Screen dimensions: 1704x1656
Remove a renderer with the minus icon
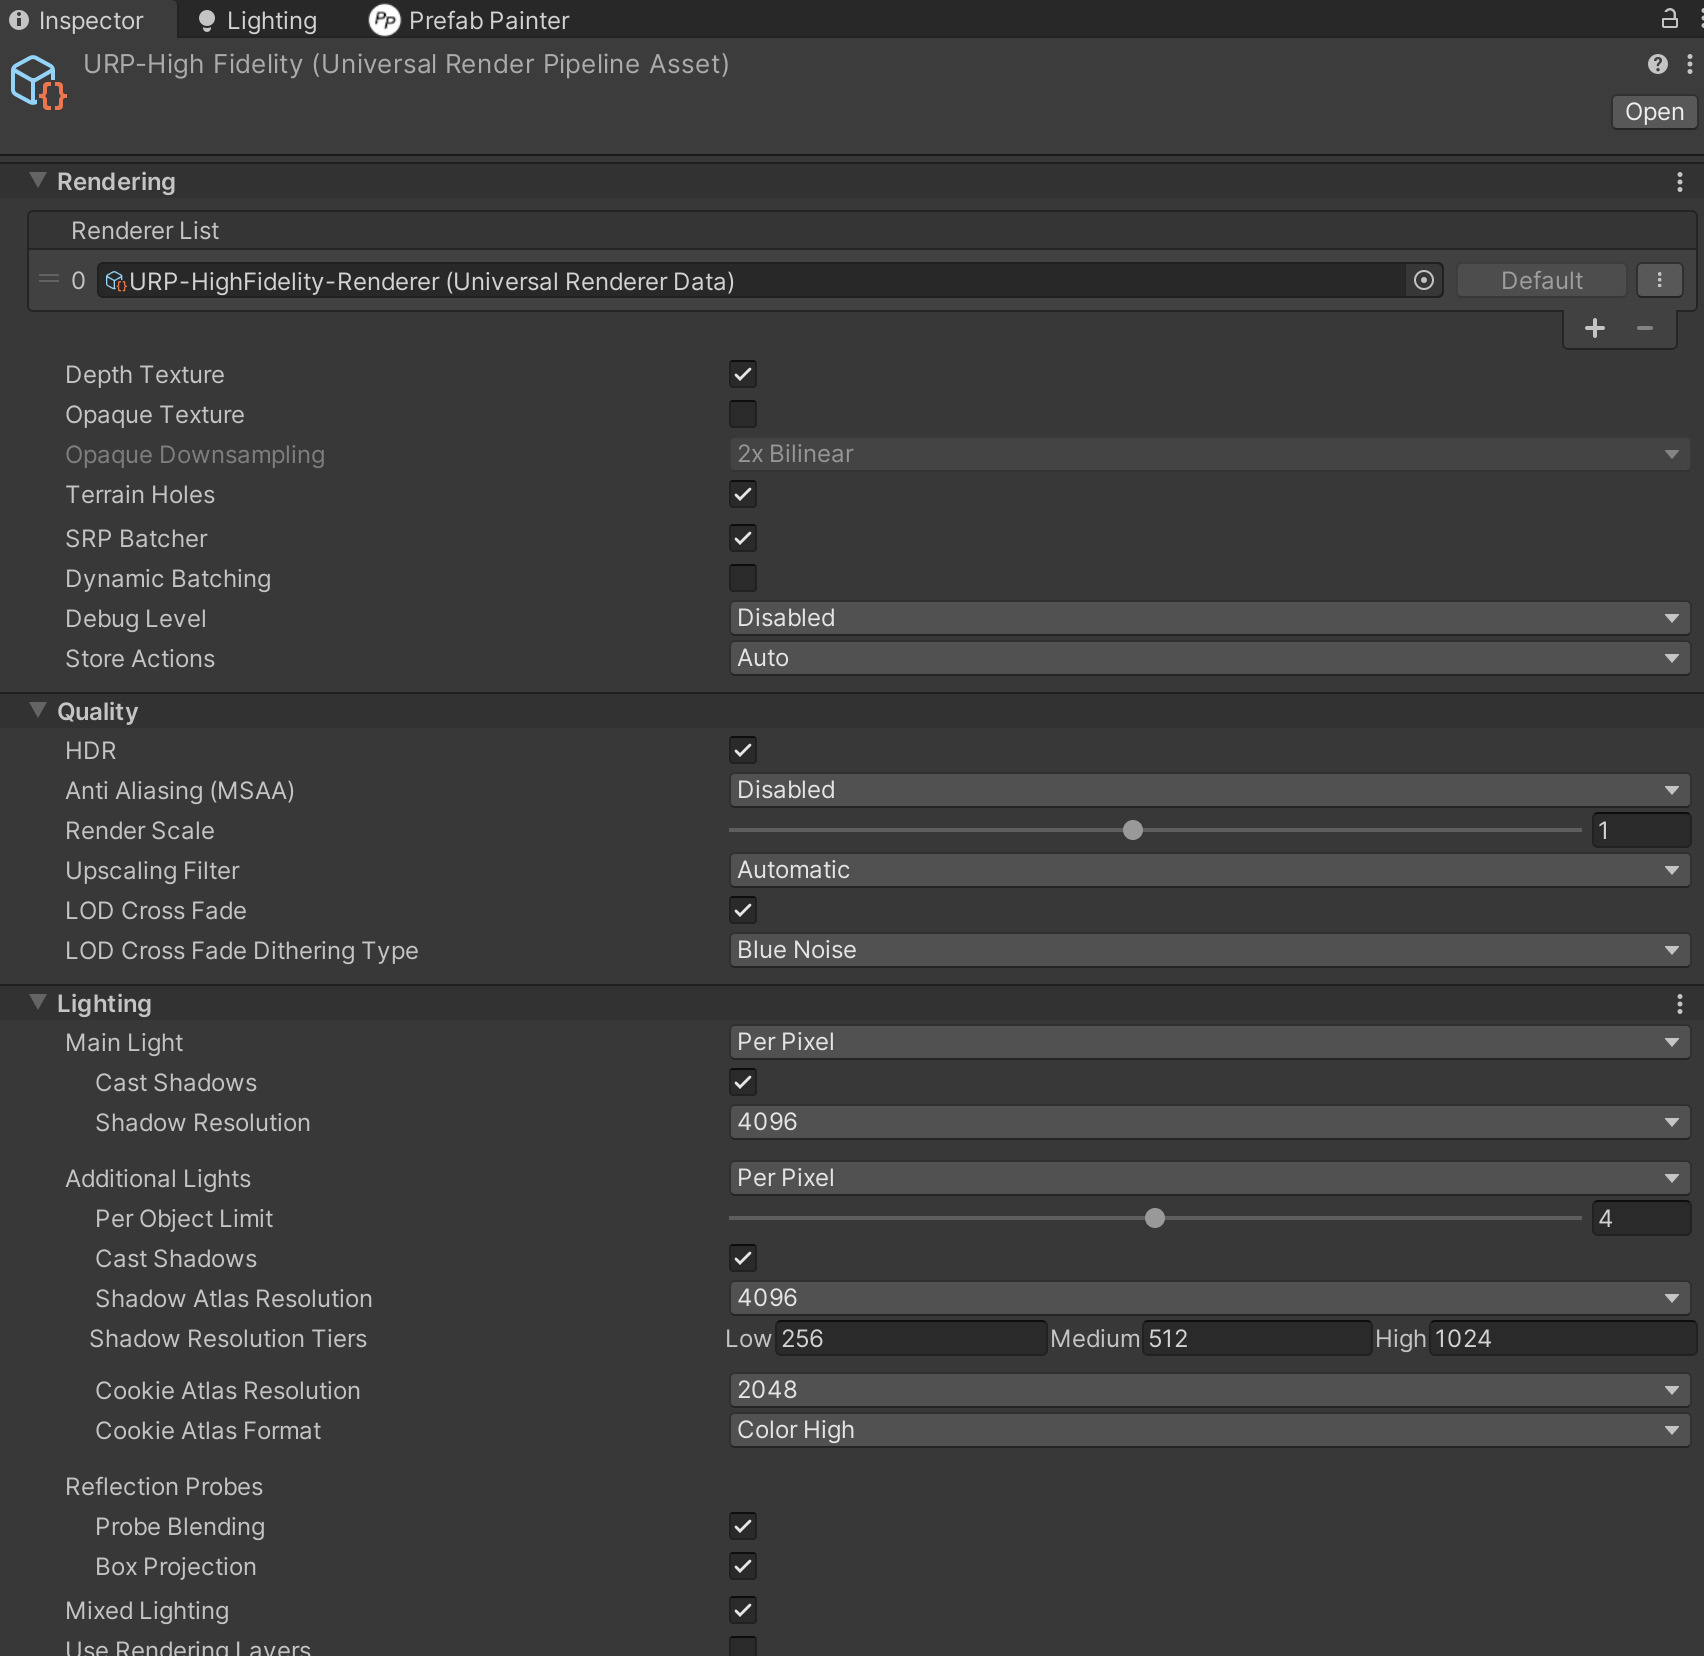[x=1645, y=328]
